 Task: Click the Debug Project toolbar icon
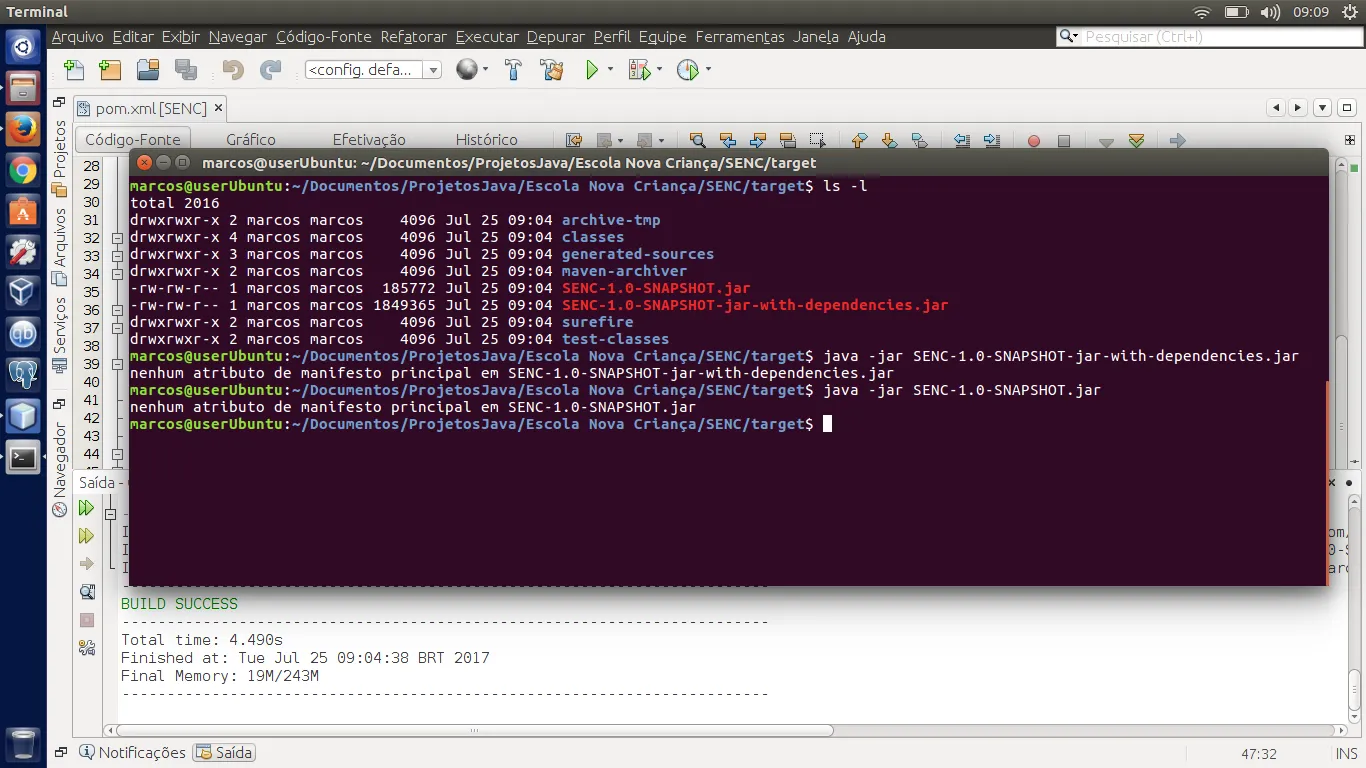tap(638, 70)
